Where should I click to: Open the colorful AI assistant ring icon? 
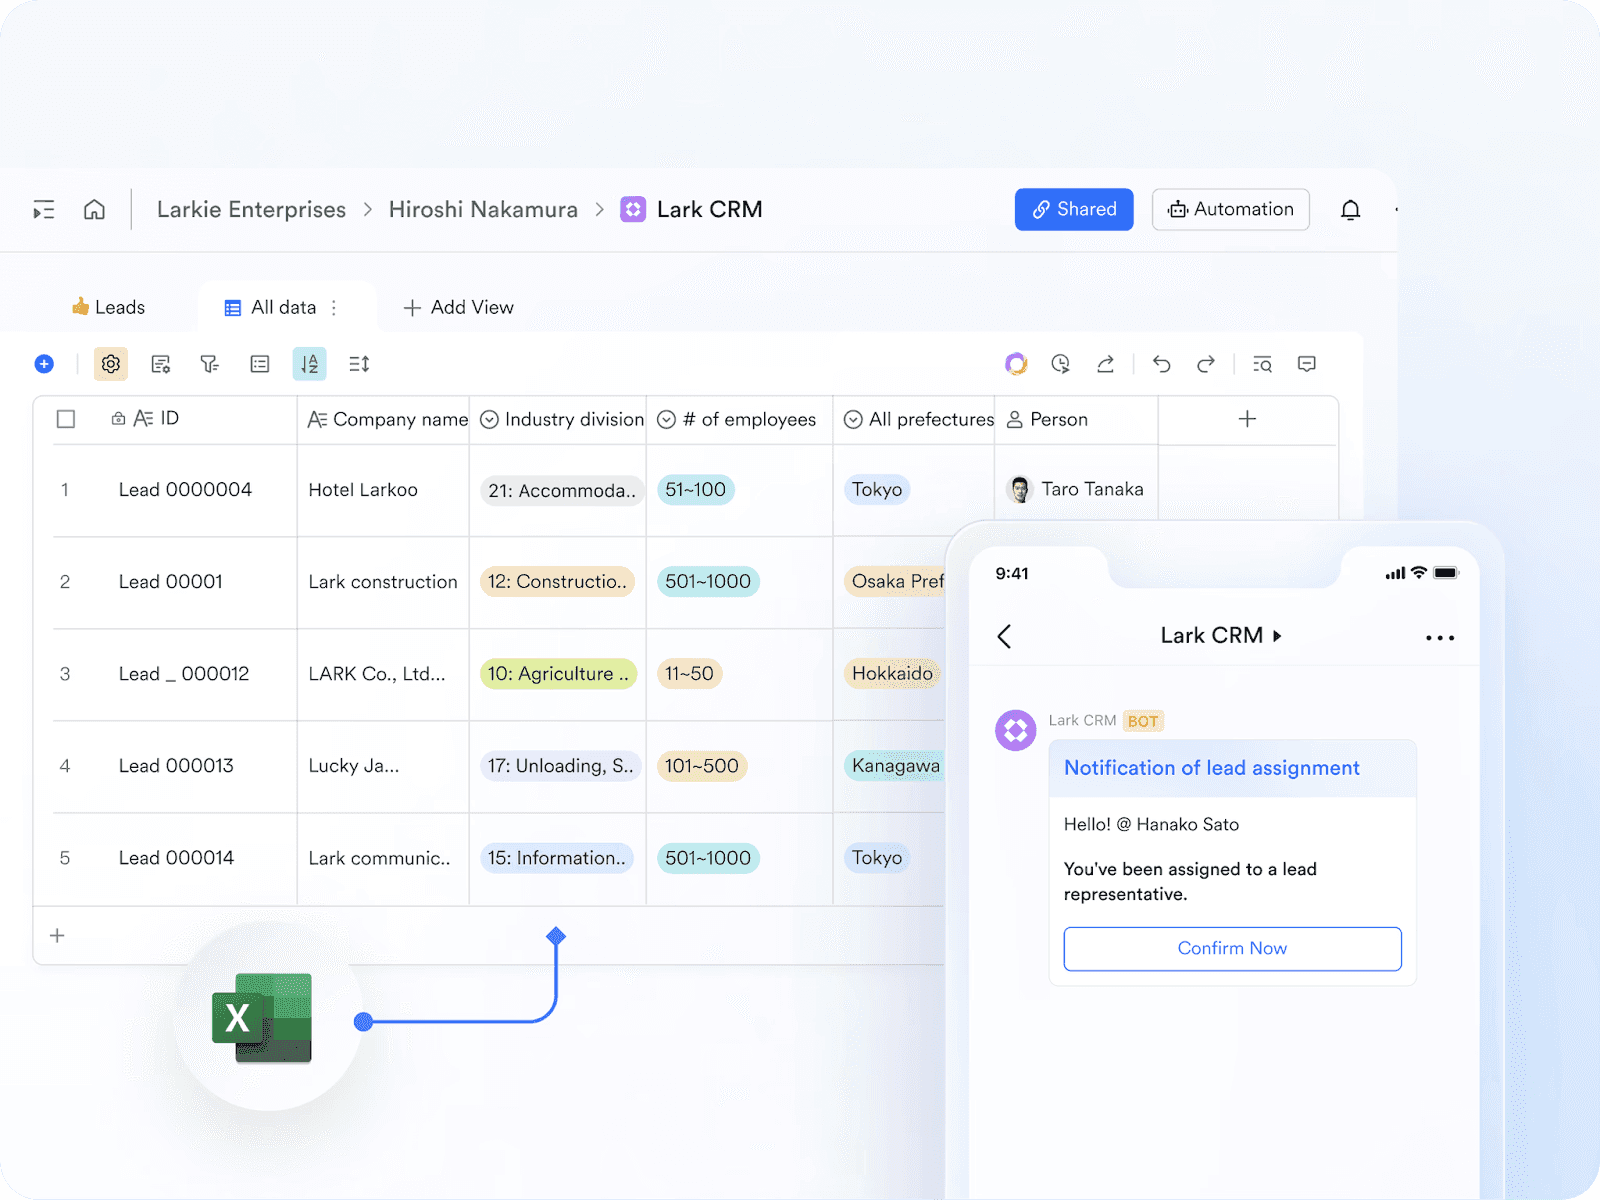[x=1016, y=364]
